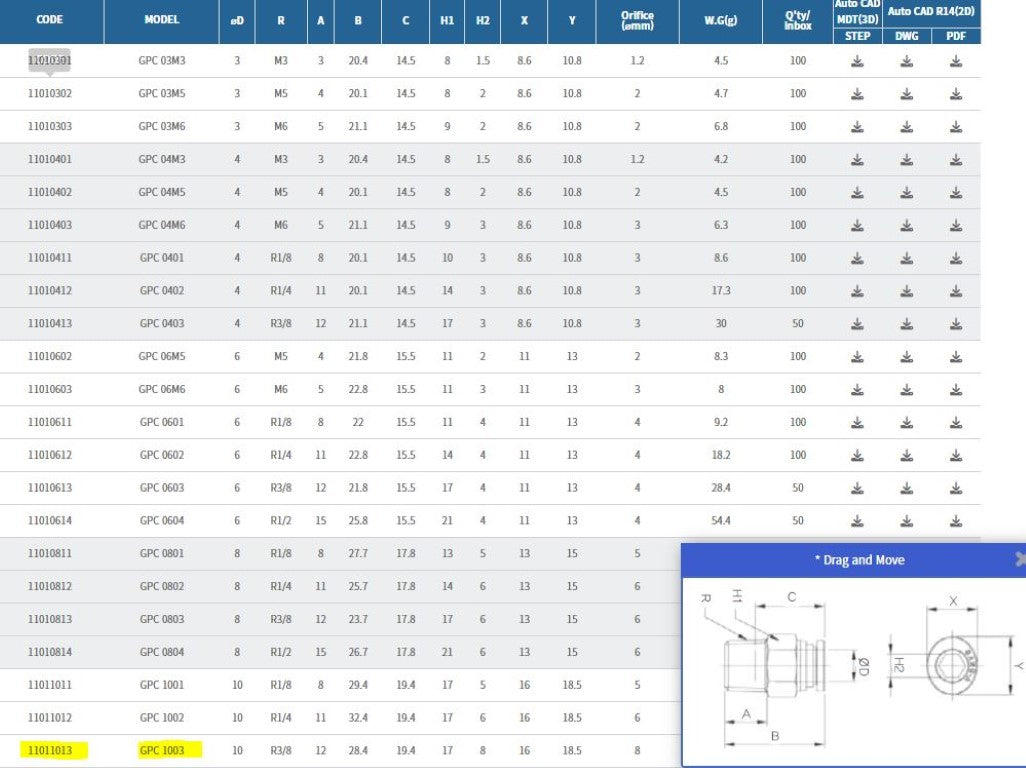
Task: Click the CODE column header
Action: point(50,20)
